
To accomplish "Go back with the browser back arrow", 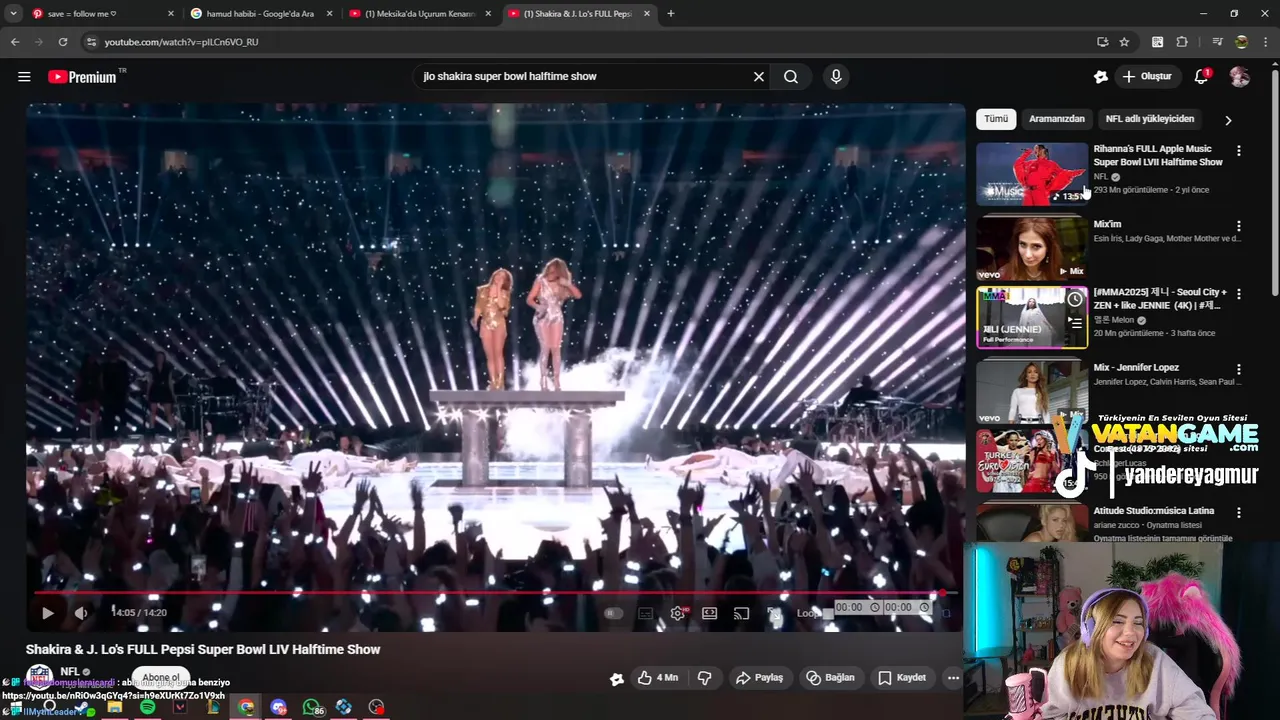I will pos(15,42).
